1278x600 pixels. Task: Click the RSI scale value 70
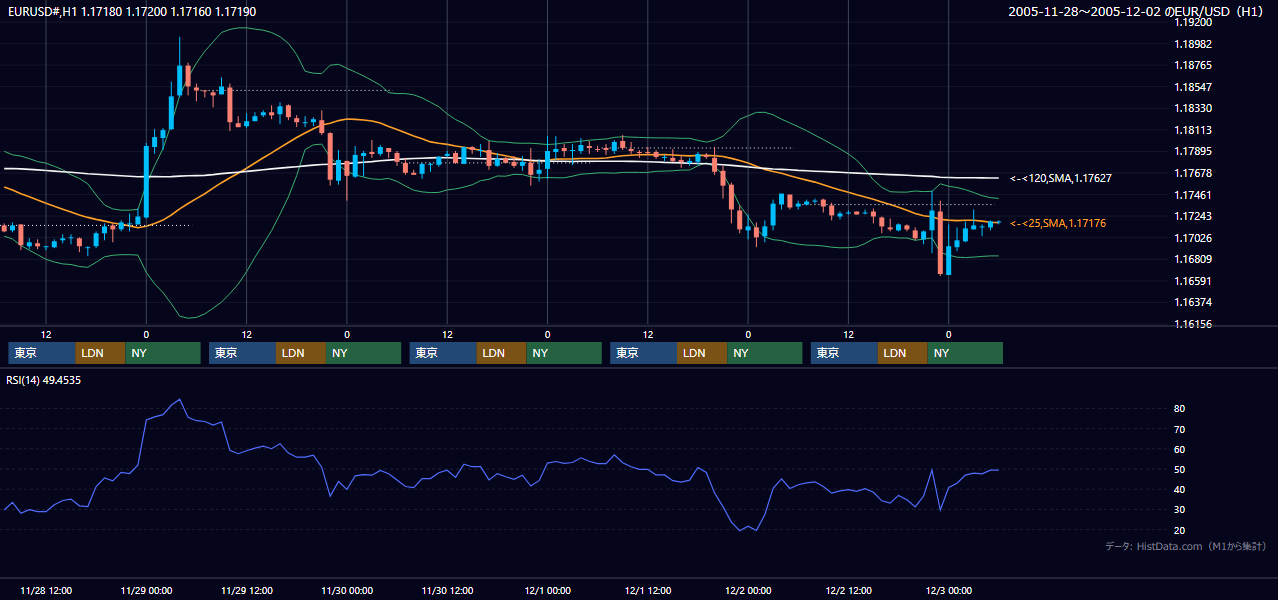click(1180, 429)
